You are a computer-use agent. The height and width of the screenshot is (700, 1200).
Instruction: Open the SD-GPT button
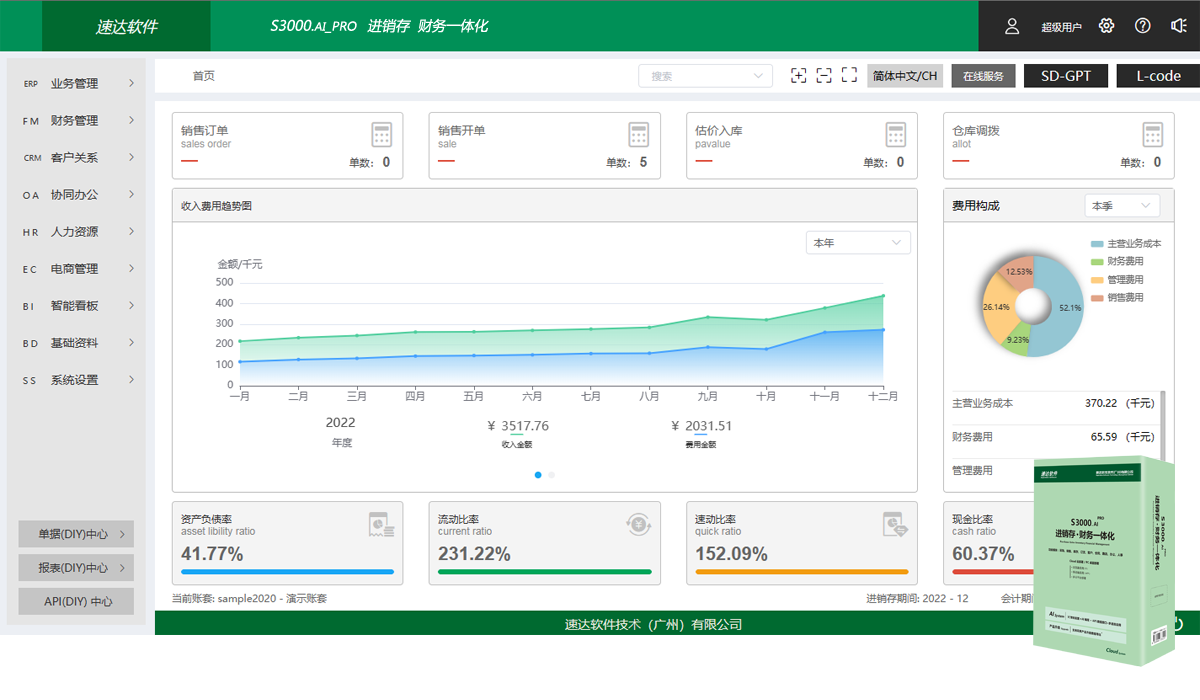1065,76
